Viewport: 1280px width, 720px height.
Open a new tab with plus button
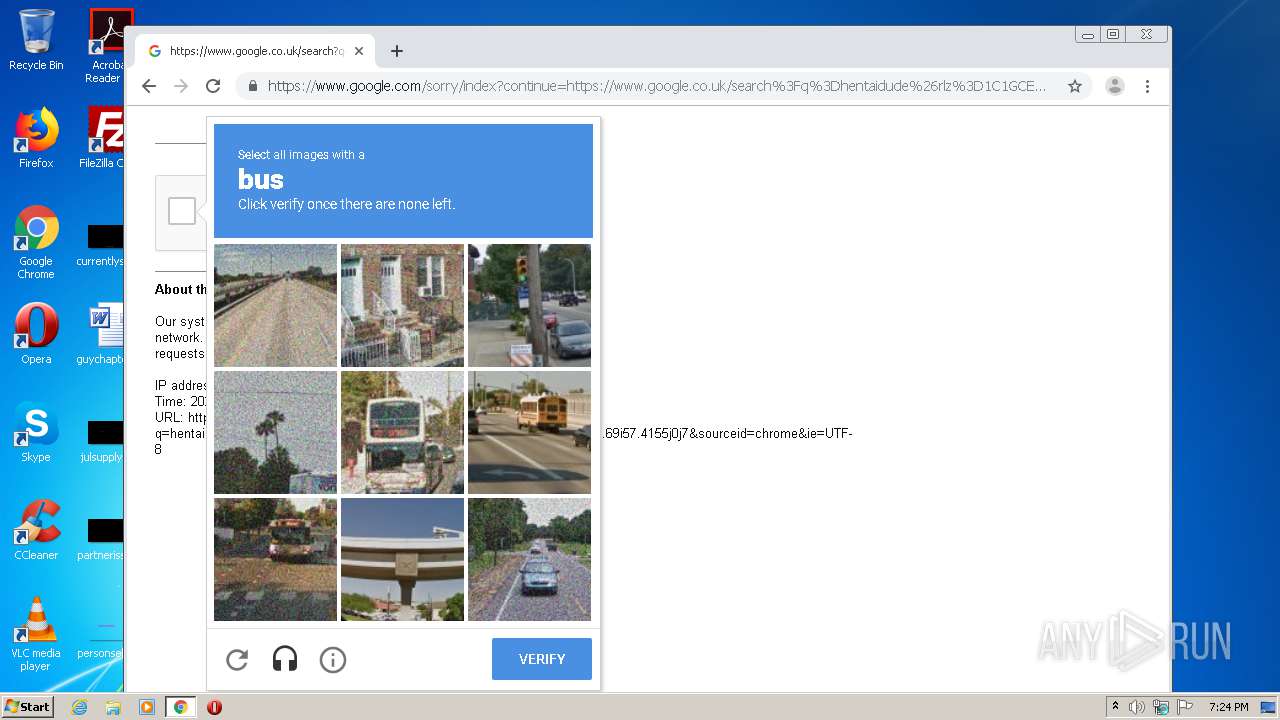397,51
